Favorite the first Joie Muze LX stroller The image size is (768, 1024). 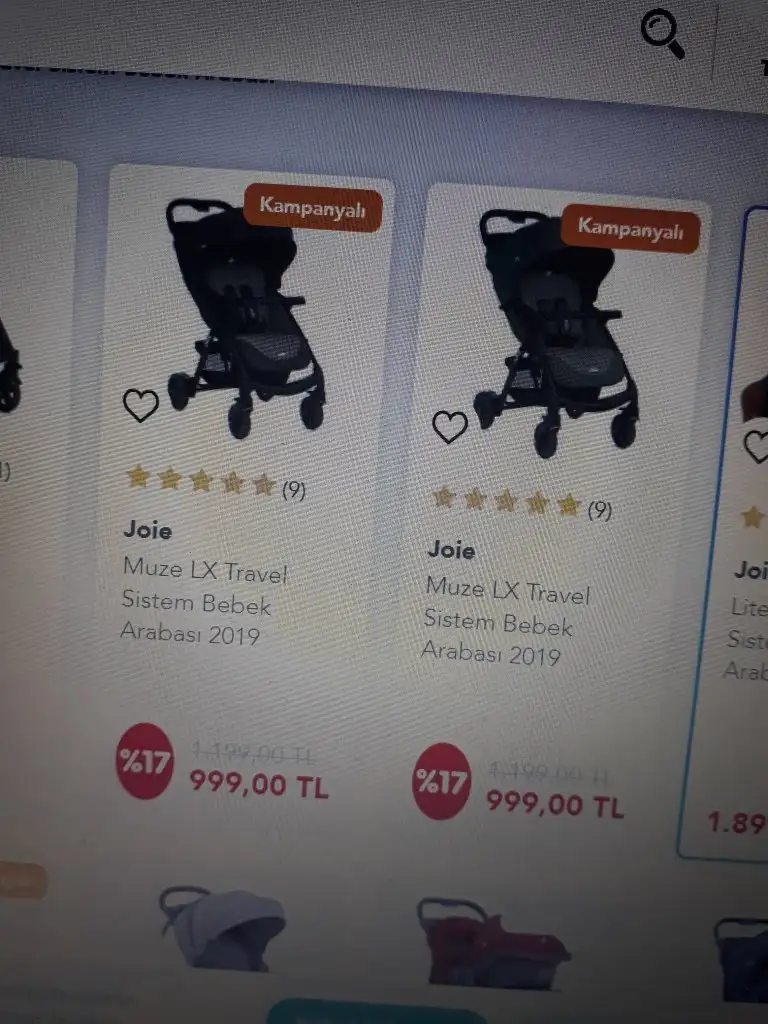[140, 405]
